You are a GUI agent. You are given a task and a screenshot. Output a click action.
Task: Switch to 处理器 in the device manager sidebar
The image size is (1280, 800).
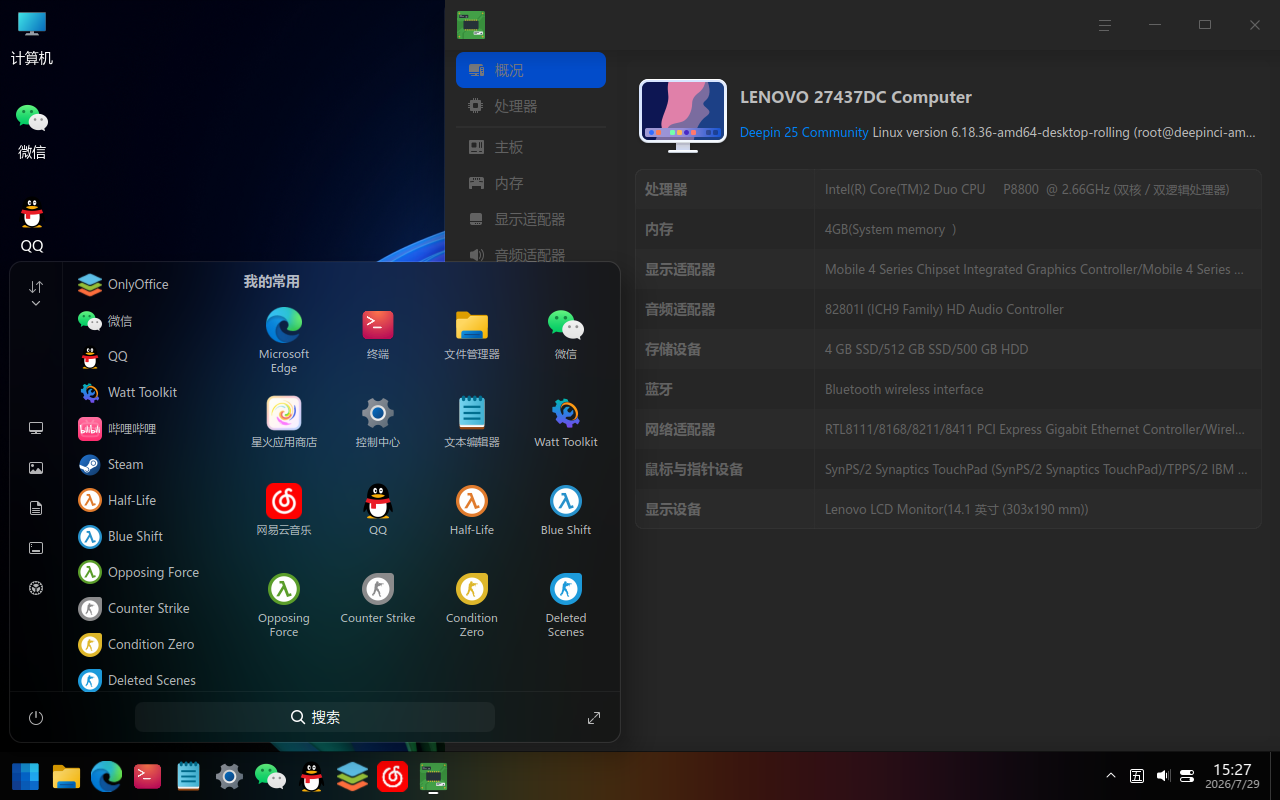[531, 106]
